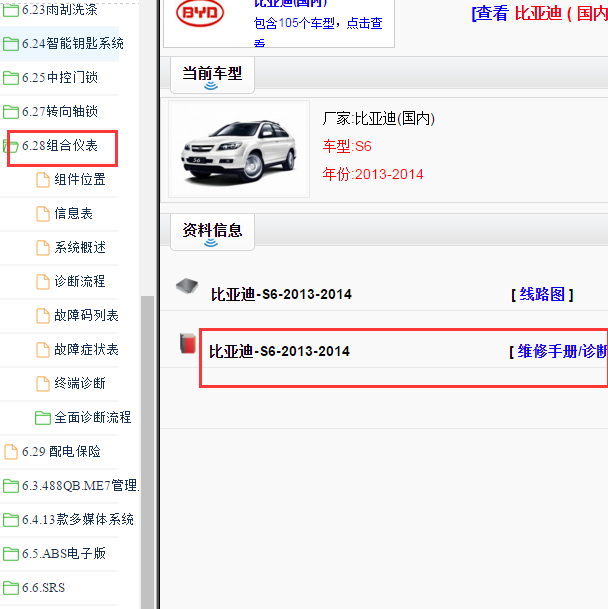Open the 6.29 配电保险 document
This screenshot has height=609, width=608.
pos(61,451)
